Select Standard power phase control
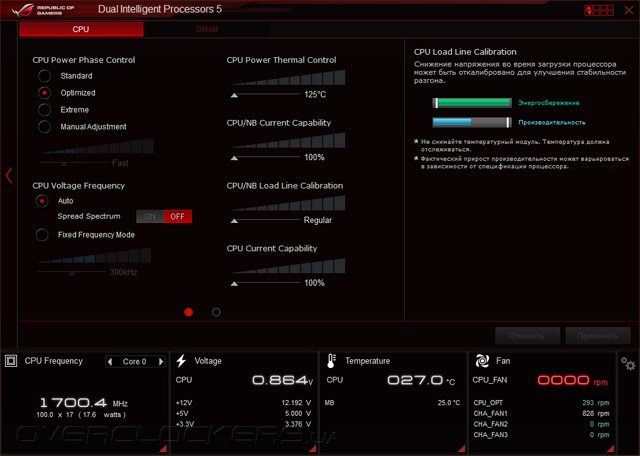This screenshot has width=640, height=456. point(44,76)
